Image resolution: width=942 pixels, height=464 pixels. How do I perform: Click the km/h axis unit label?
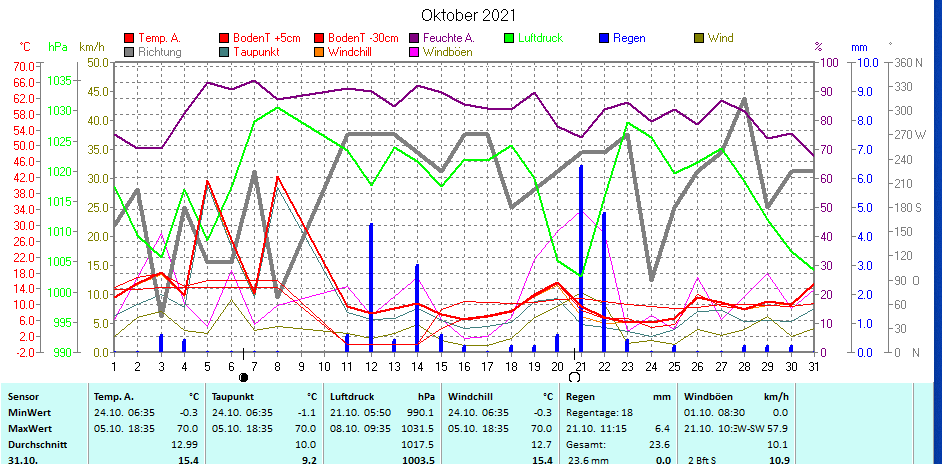coord(92,46)
